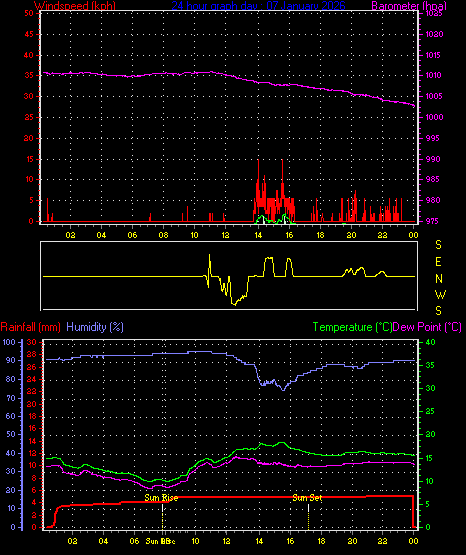The image size is (466, 555).
Task: Click the '50' value on the windspeed axis
Action: pos(29,13)
